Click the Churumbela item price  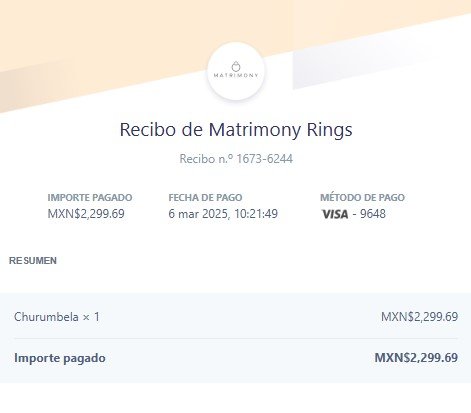(419, 317)
